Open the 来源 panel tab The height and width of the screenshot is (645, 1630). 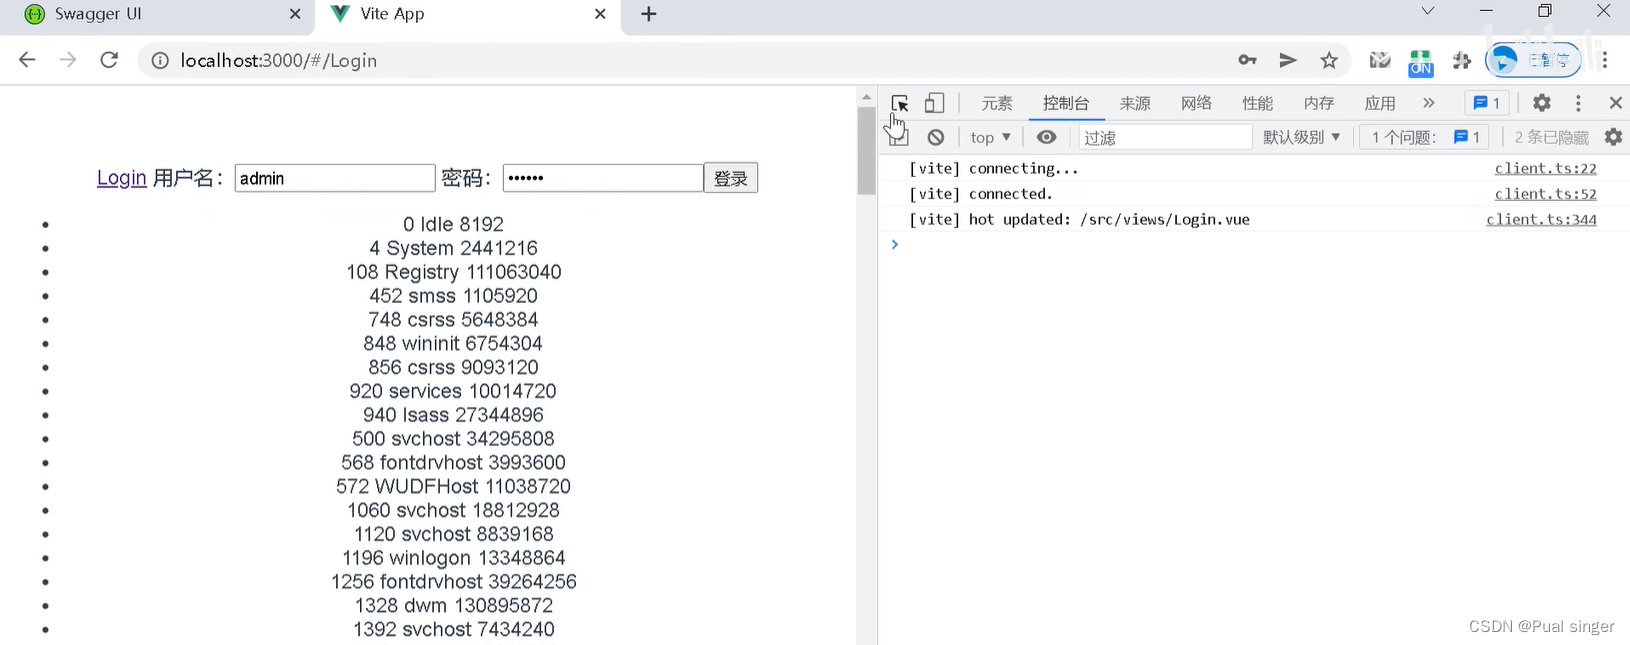point(1135,103)
